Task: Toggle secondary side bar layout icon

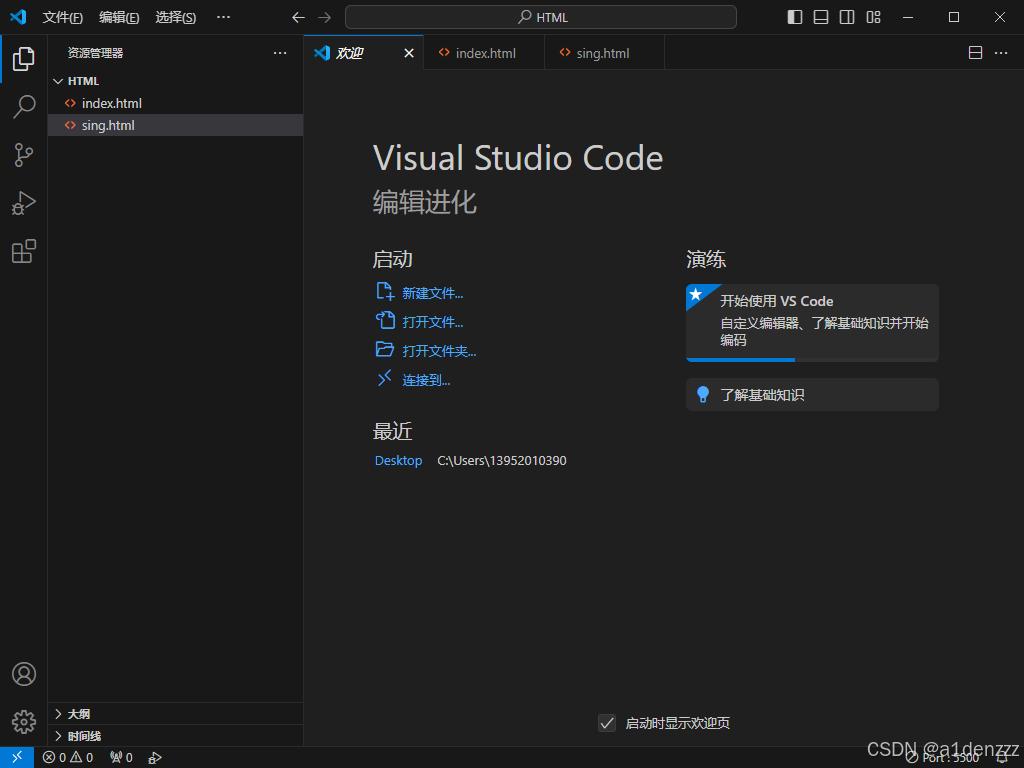Action: (847, 18)
